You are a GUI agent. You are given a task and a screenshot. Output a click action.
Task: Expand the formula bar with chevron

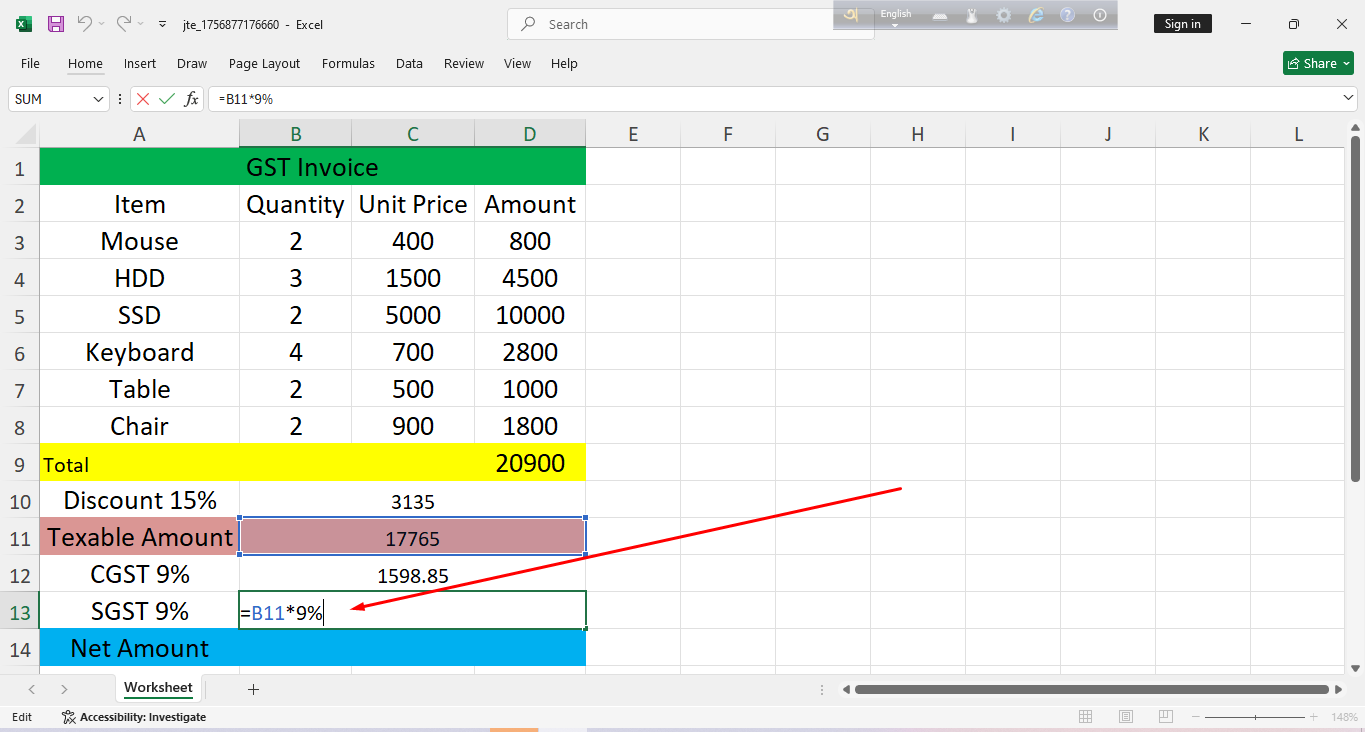pyautogui.click(x=1348, y=98)
